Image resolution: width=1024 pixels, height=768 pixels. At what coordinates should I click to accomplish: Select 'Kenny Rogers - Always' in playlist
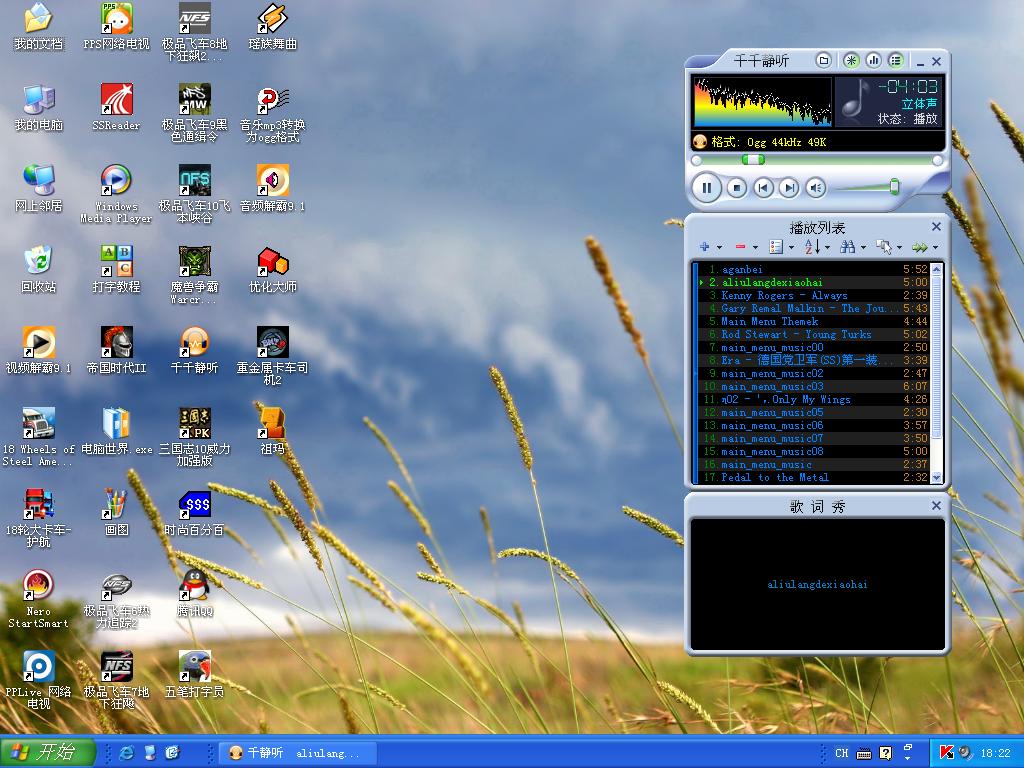pos(784,296)
